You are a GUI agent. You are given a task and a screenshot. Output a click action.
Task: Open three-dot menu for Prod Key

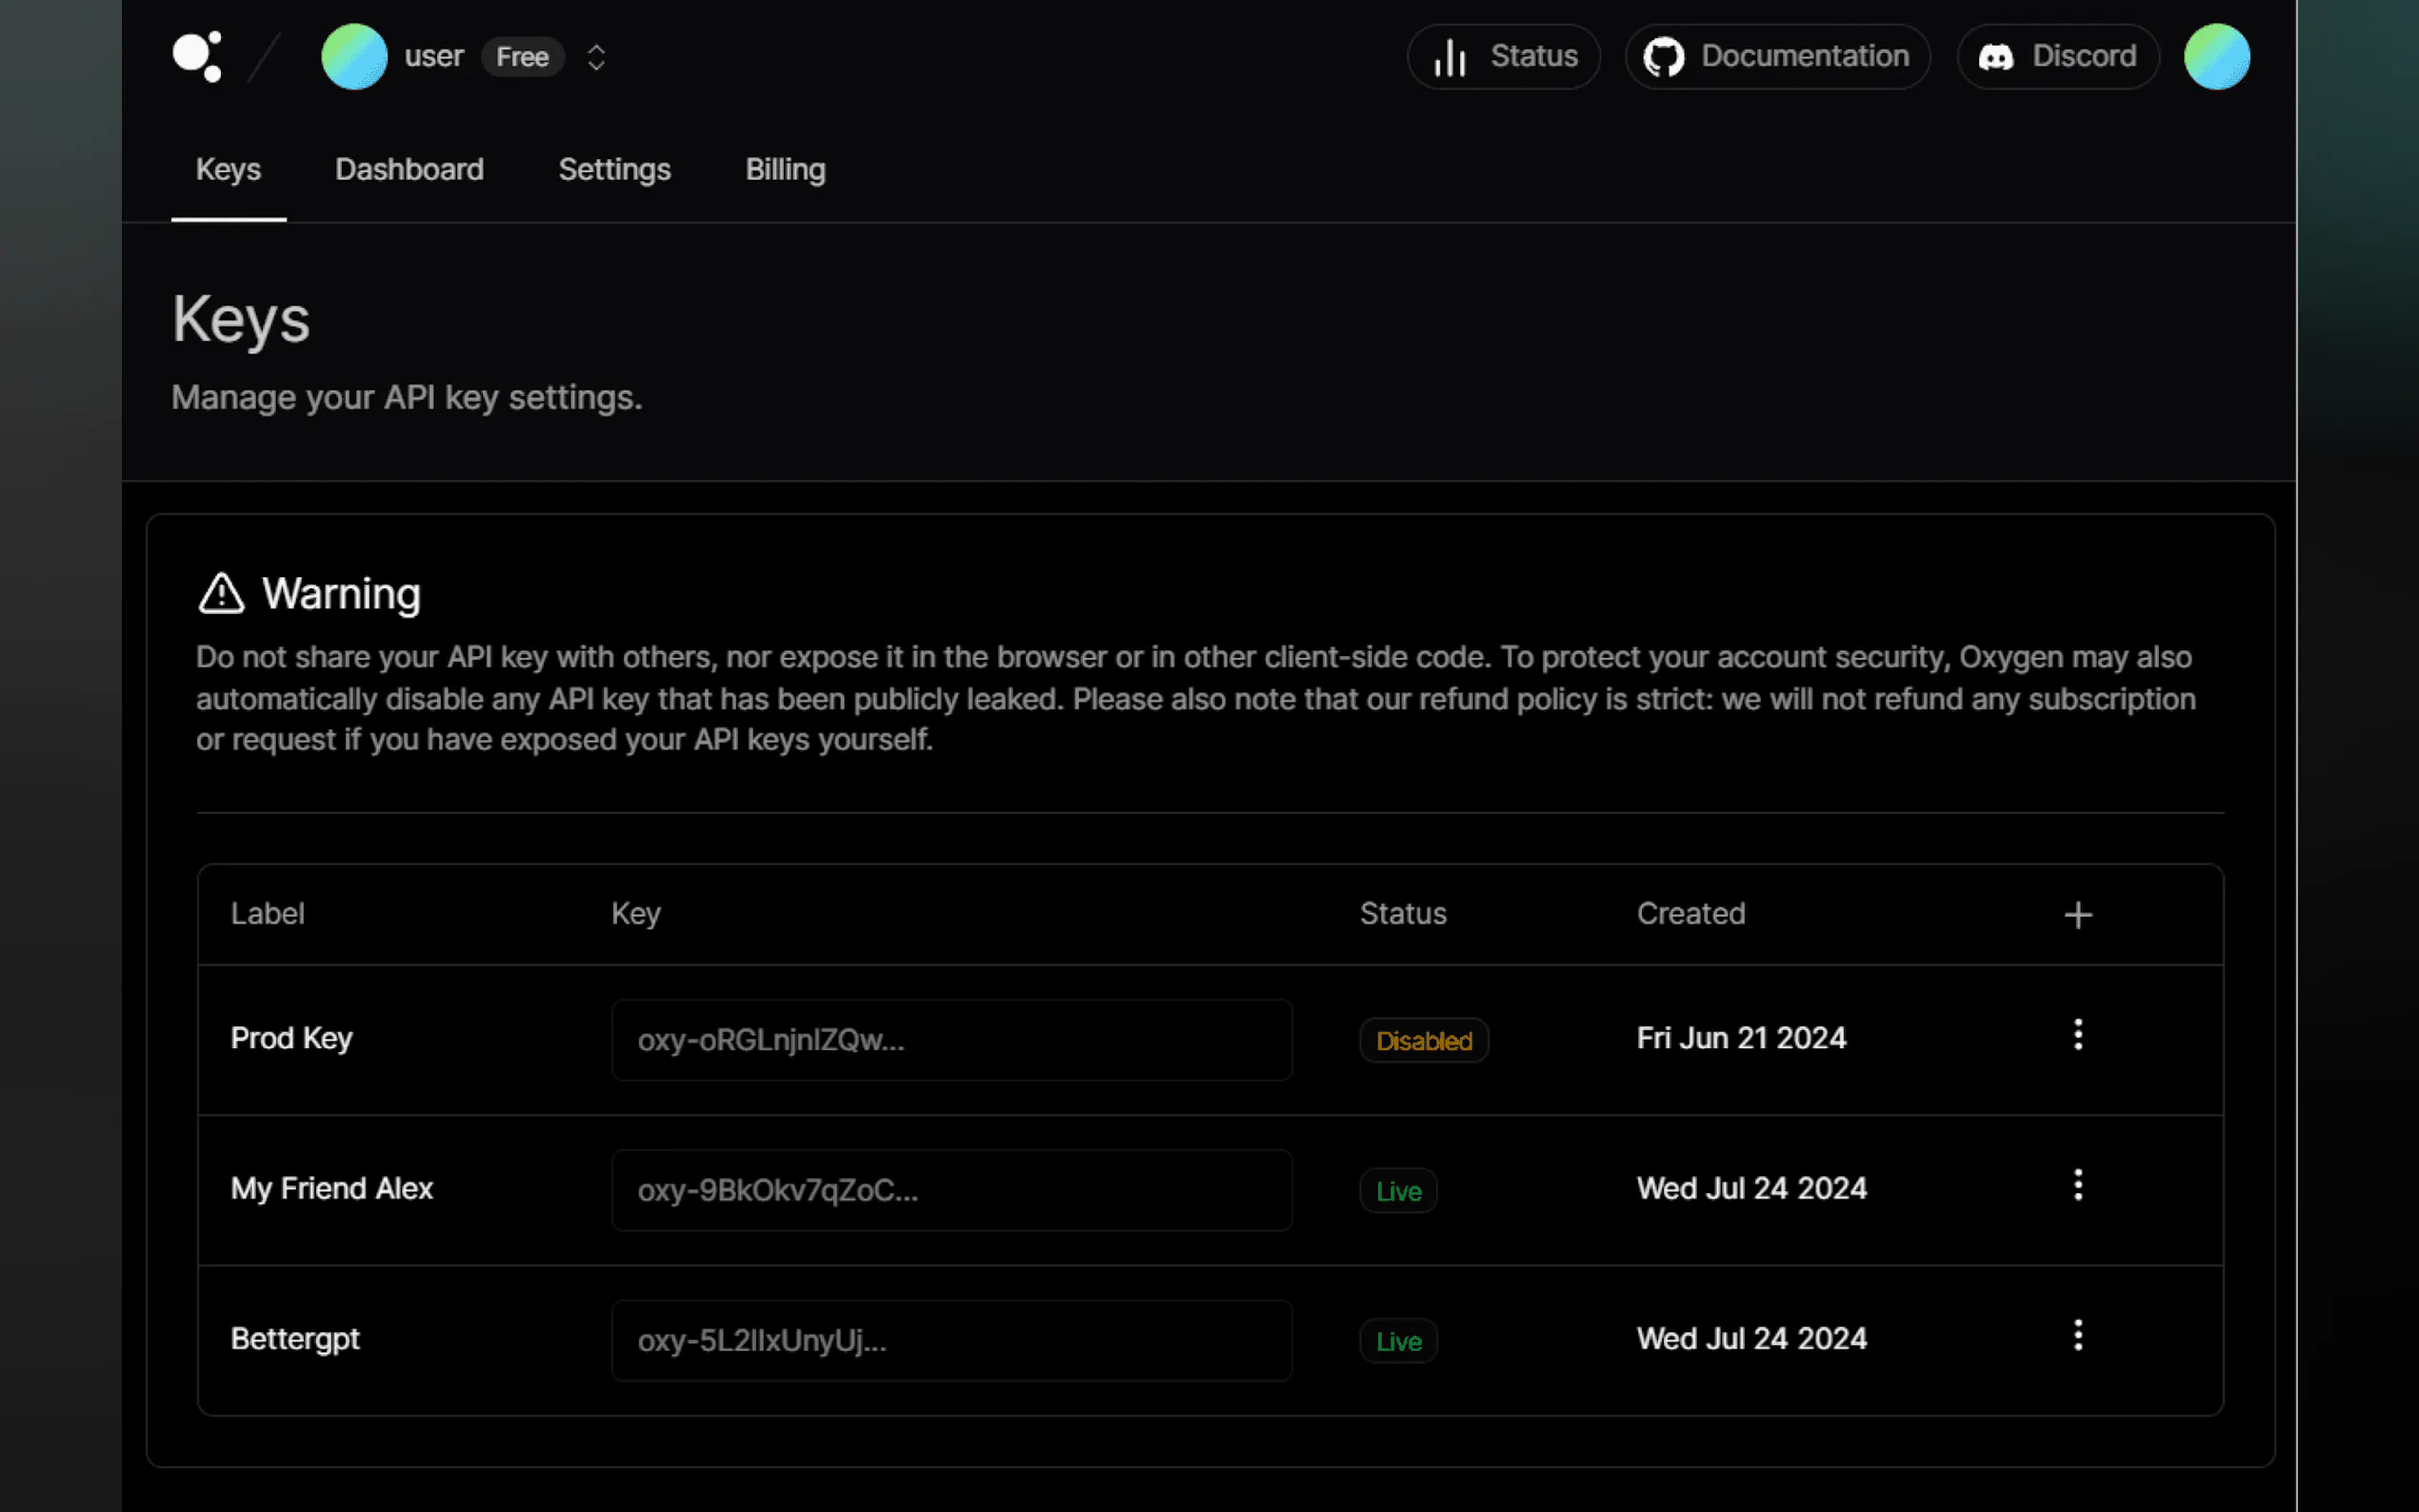click(x=2077, y=1034)
